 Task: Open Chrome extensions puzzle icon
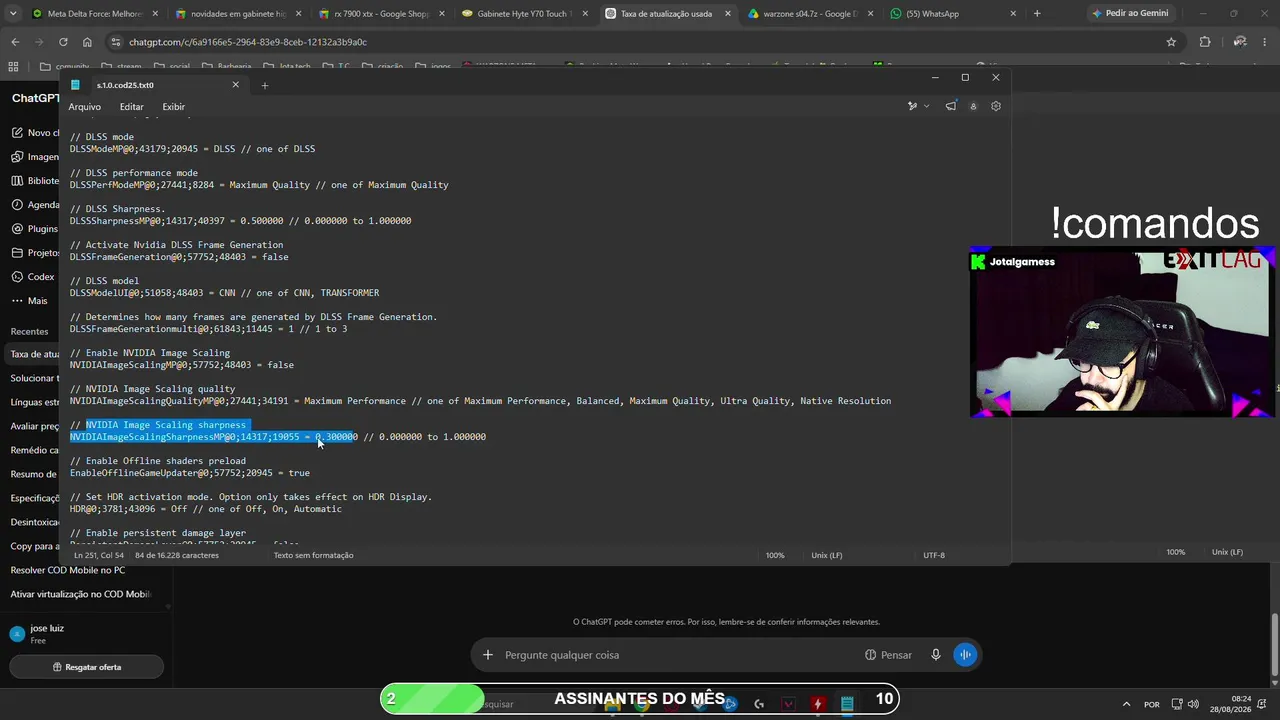coord(1204,42)
